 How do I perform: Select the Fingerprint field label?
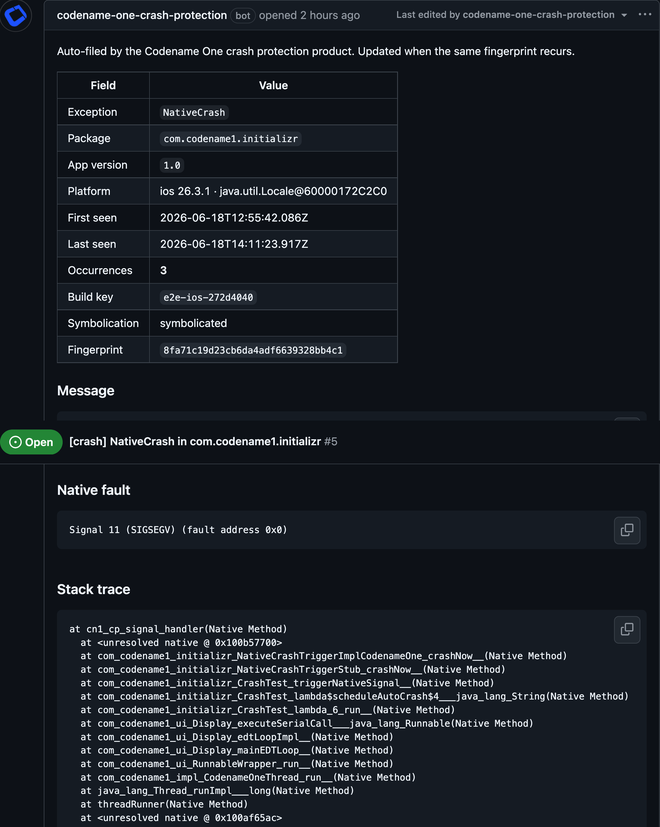click(x=95, y=350)
